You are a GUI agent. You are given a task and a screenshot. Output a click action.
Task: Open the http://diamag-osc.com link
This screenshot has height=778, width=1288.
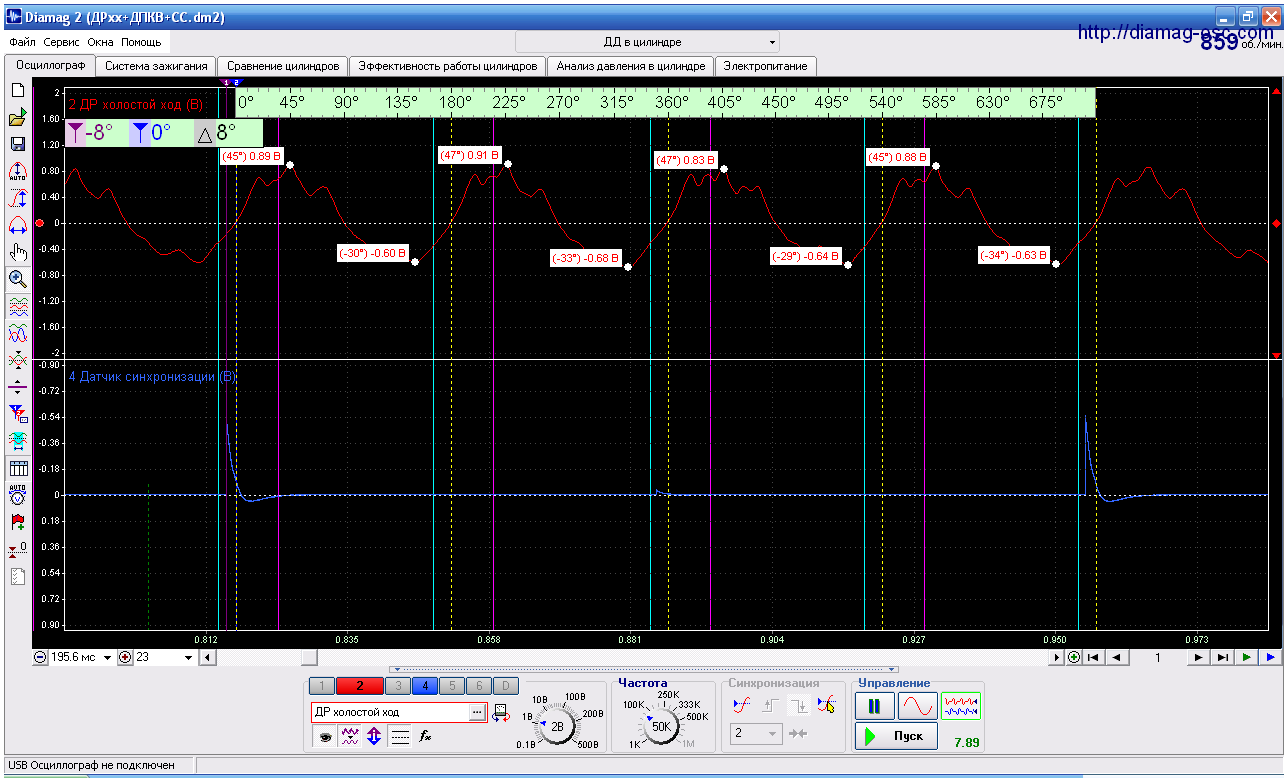(1176, 33)
